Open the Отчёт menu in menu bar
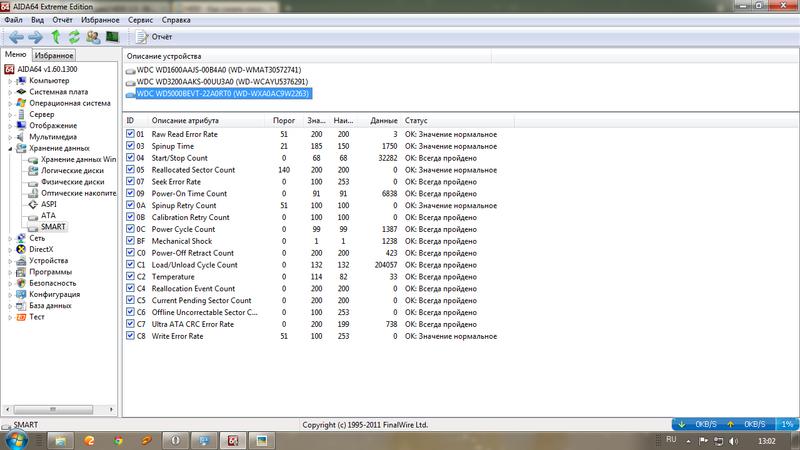The height and width of the screenshot is (450, 800). pyautogui.click(x=62, y=20)
